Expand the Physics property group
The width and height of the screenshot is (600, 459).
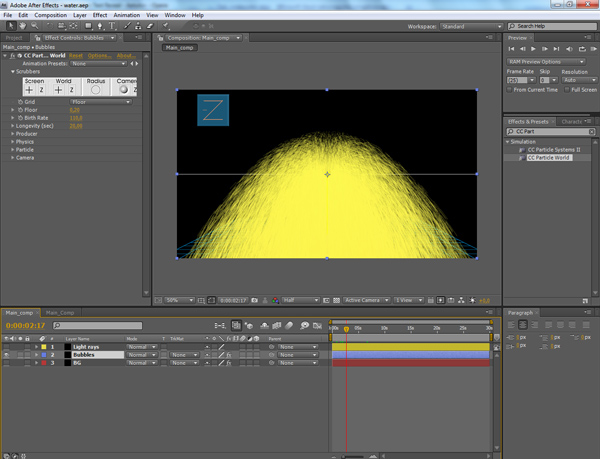click(13, 142)
